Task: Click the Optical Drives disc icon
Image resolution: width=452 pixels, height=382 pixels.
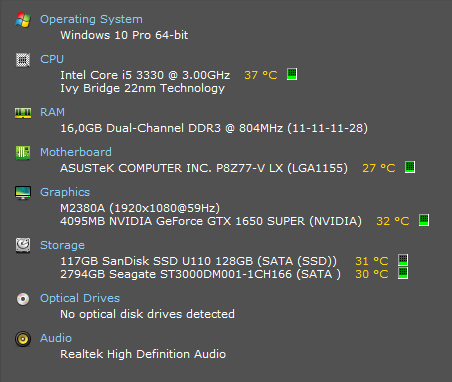Action: point(23,299)
